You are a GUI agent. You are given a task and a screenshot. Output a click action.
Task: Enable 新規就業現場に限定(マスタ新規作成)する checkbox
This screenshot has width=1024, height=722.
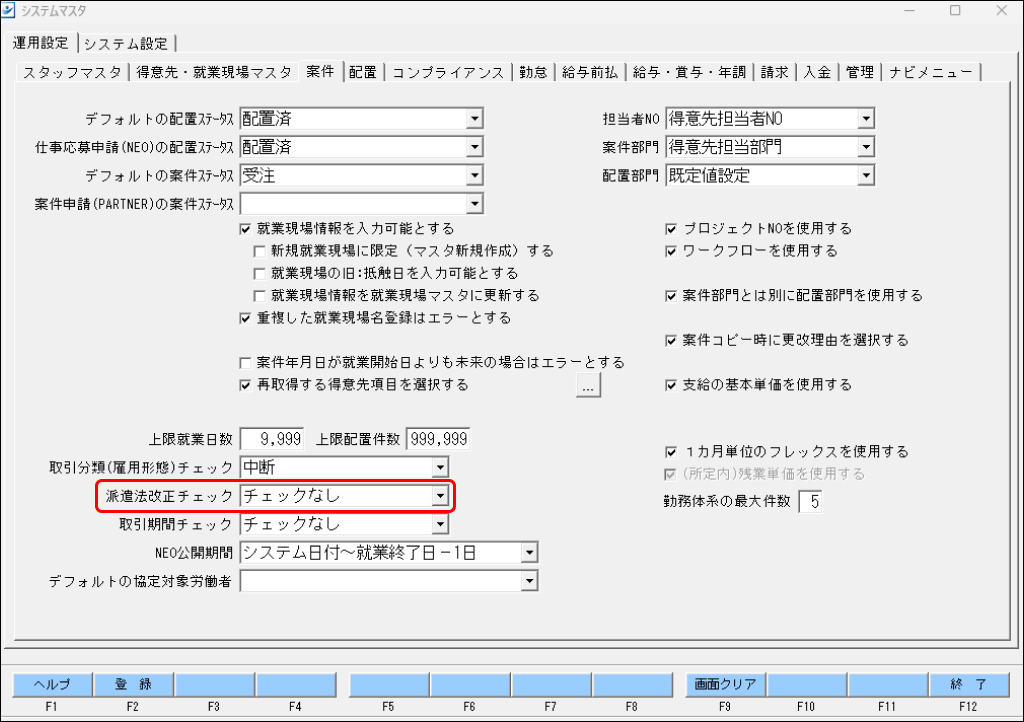pos(259,251)
